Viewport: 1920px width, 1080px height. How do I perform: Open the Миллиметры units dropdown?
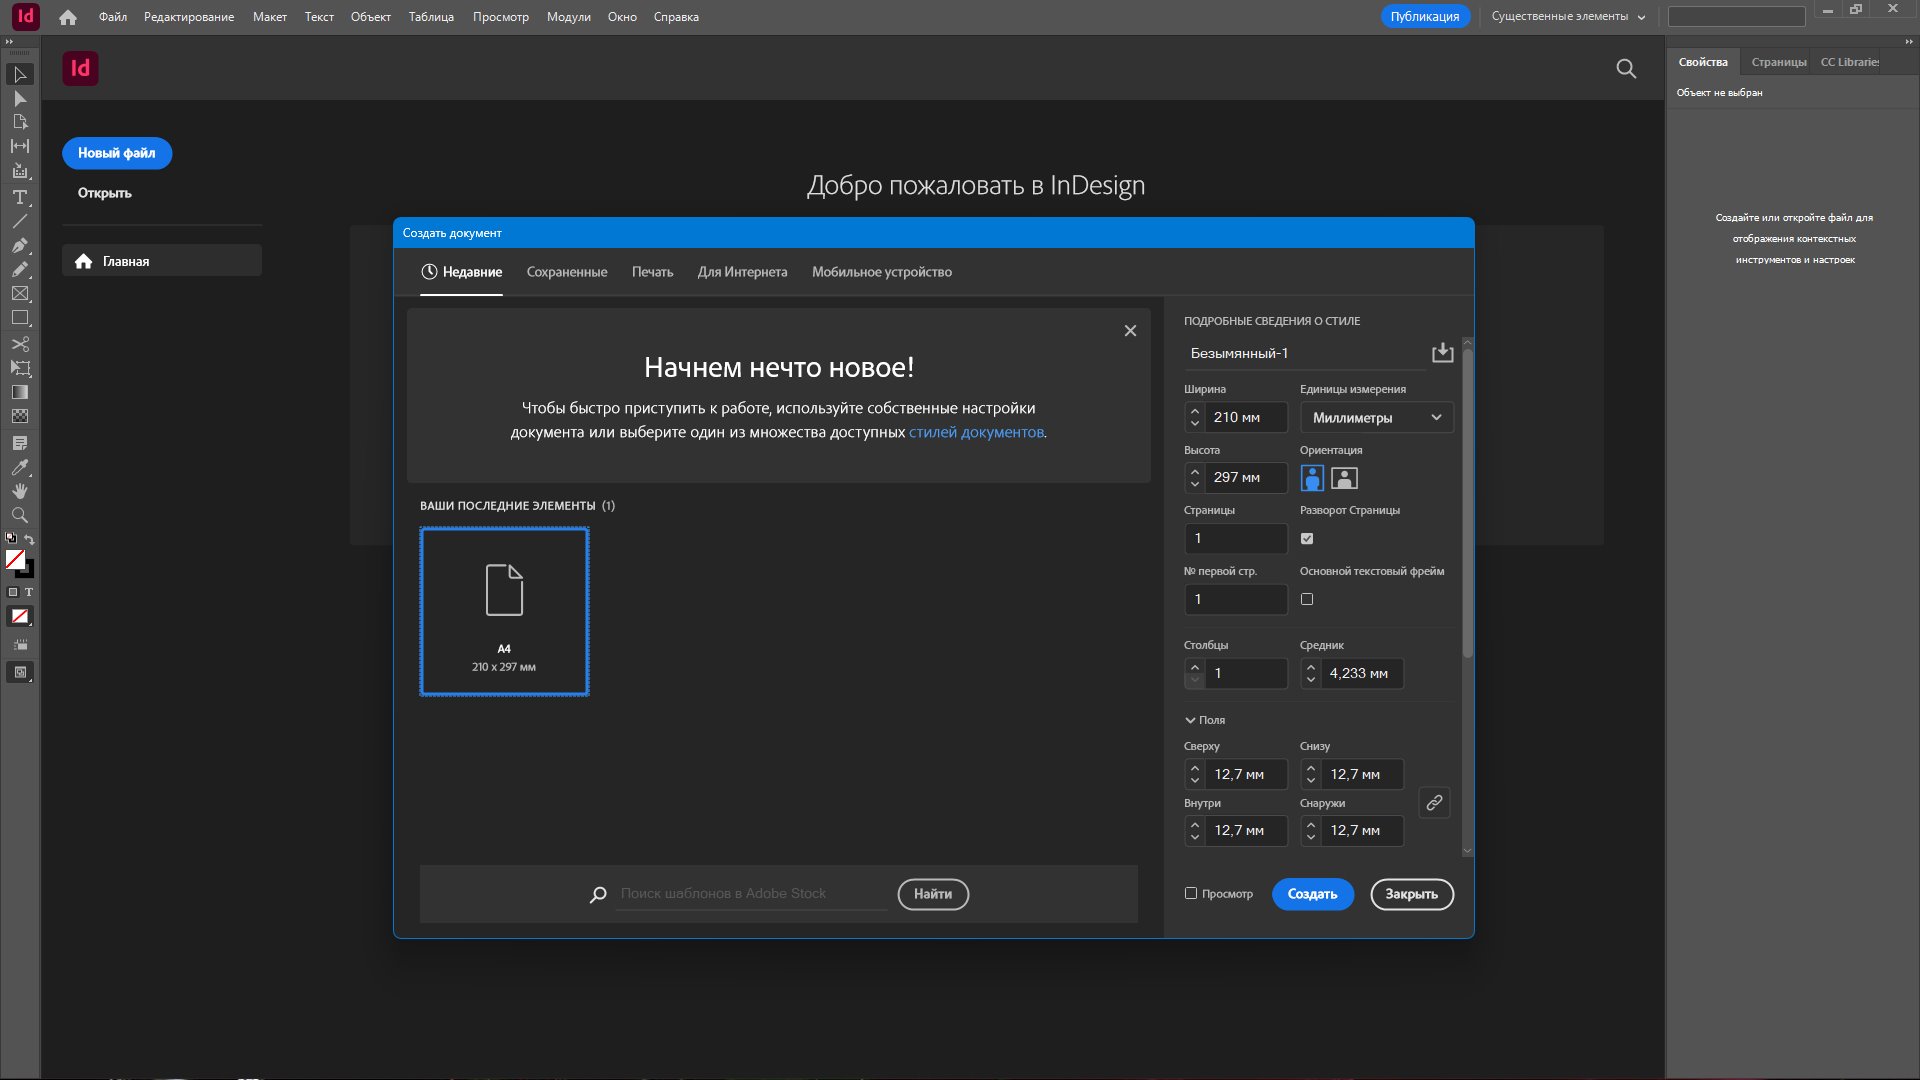1376,417
